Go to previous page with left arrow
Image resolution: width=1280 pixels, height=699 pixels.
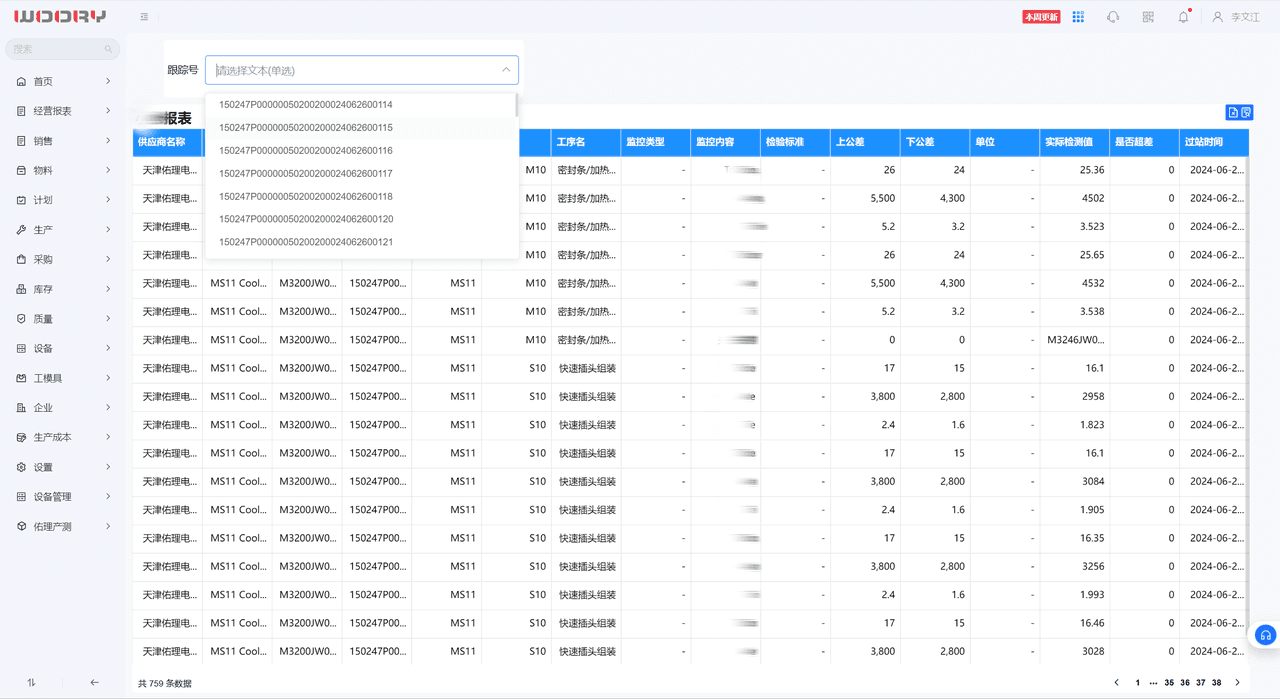(x=1117, y=683)
